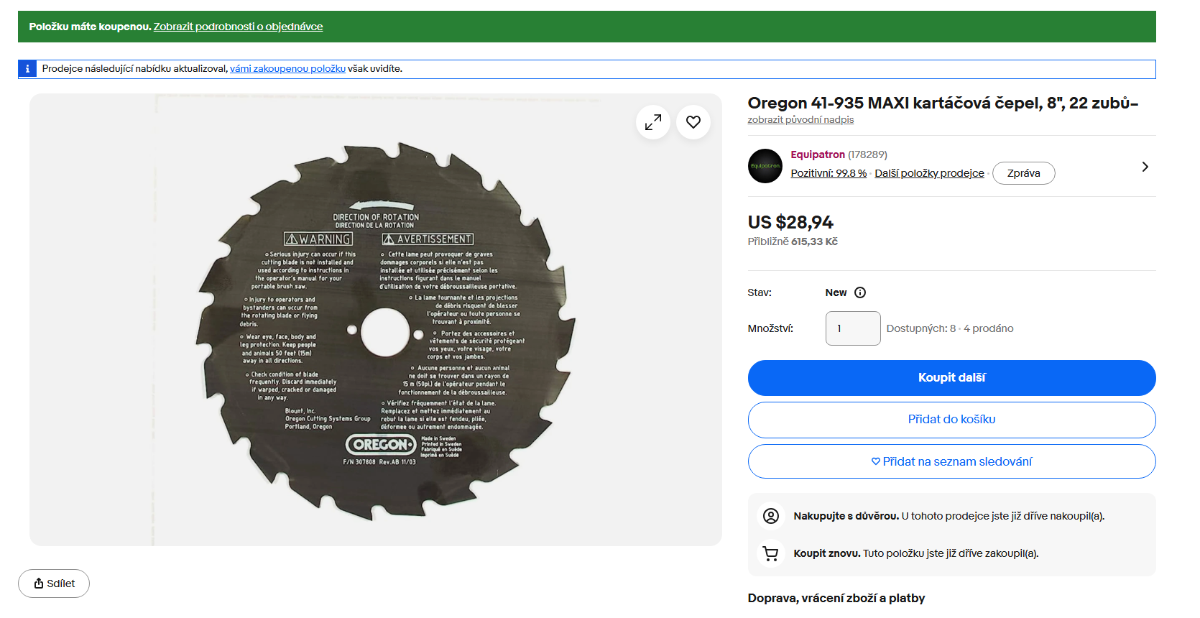The width and height of the screenshot is (1200, 618).
Task: Click the cart icon beside Koupit znovu
Action: click(x=770, y=553)
